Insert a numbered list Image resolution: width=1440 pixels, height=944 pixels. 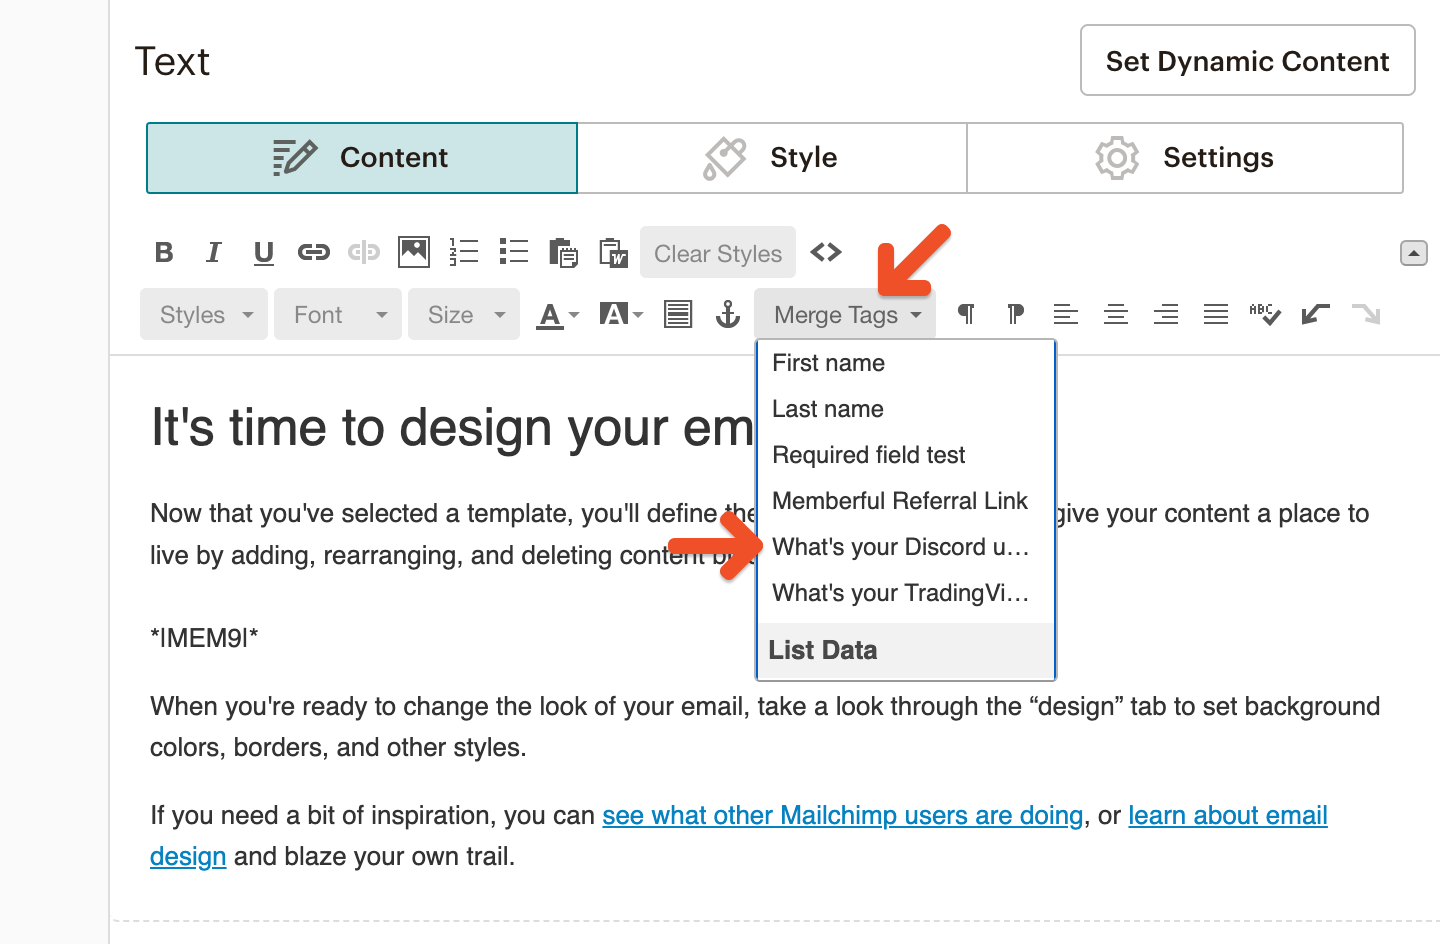coord(463,252)
